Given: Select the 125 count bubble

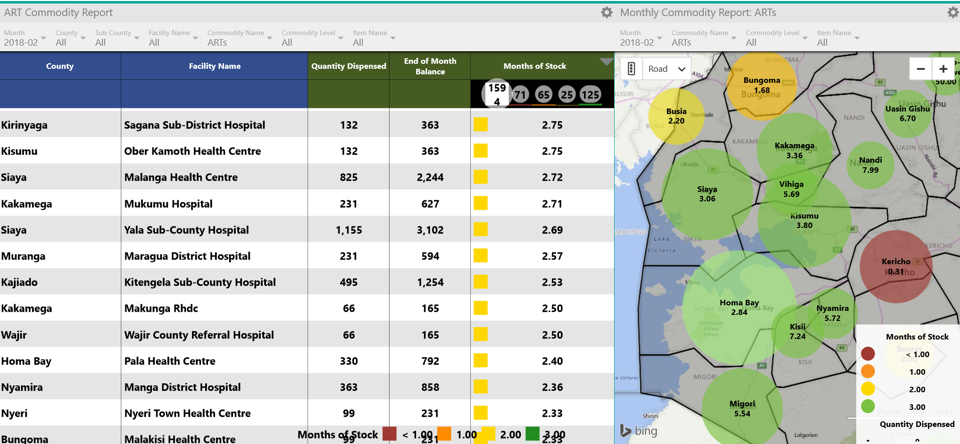Looking at the screenshot, I should pyautogui.click(x=590, y=95).
